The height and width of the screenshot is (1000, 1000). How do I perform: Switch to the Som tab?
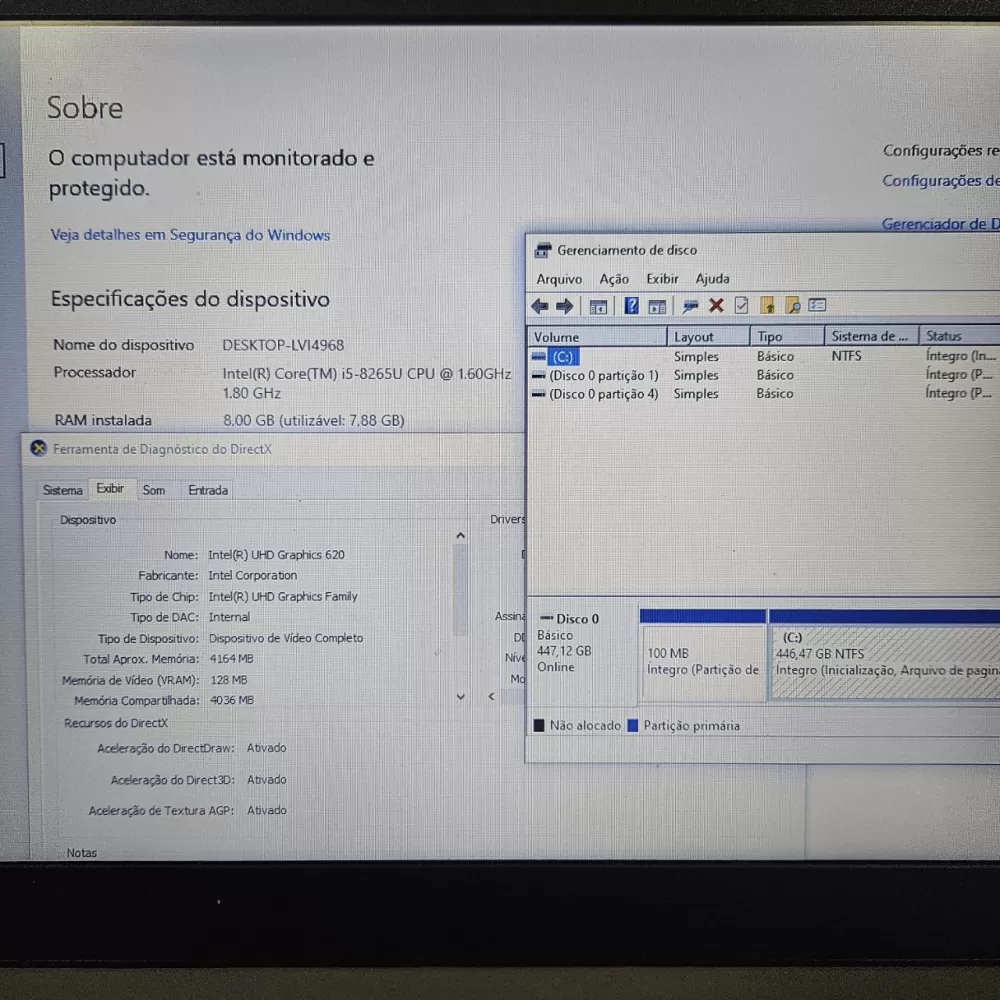(154, 490)
